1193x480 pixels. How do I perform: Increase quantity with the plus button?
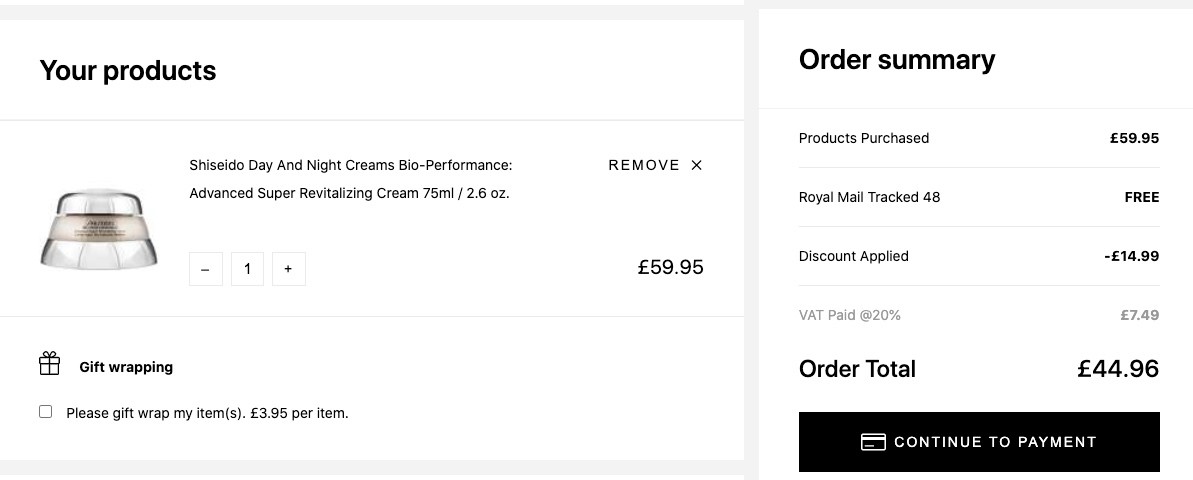(x=288, y=269)
